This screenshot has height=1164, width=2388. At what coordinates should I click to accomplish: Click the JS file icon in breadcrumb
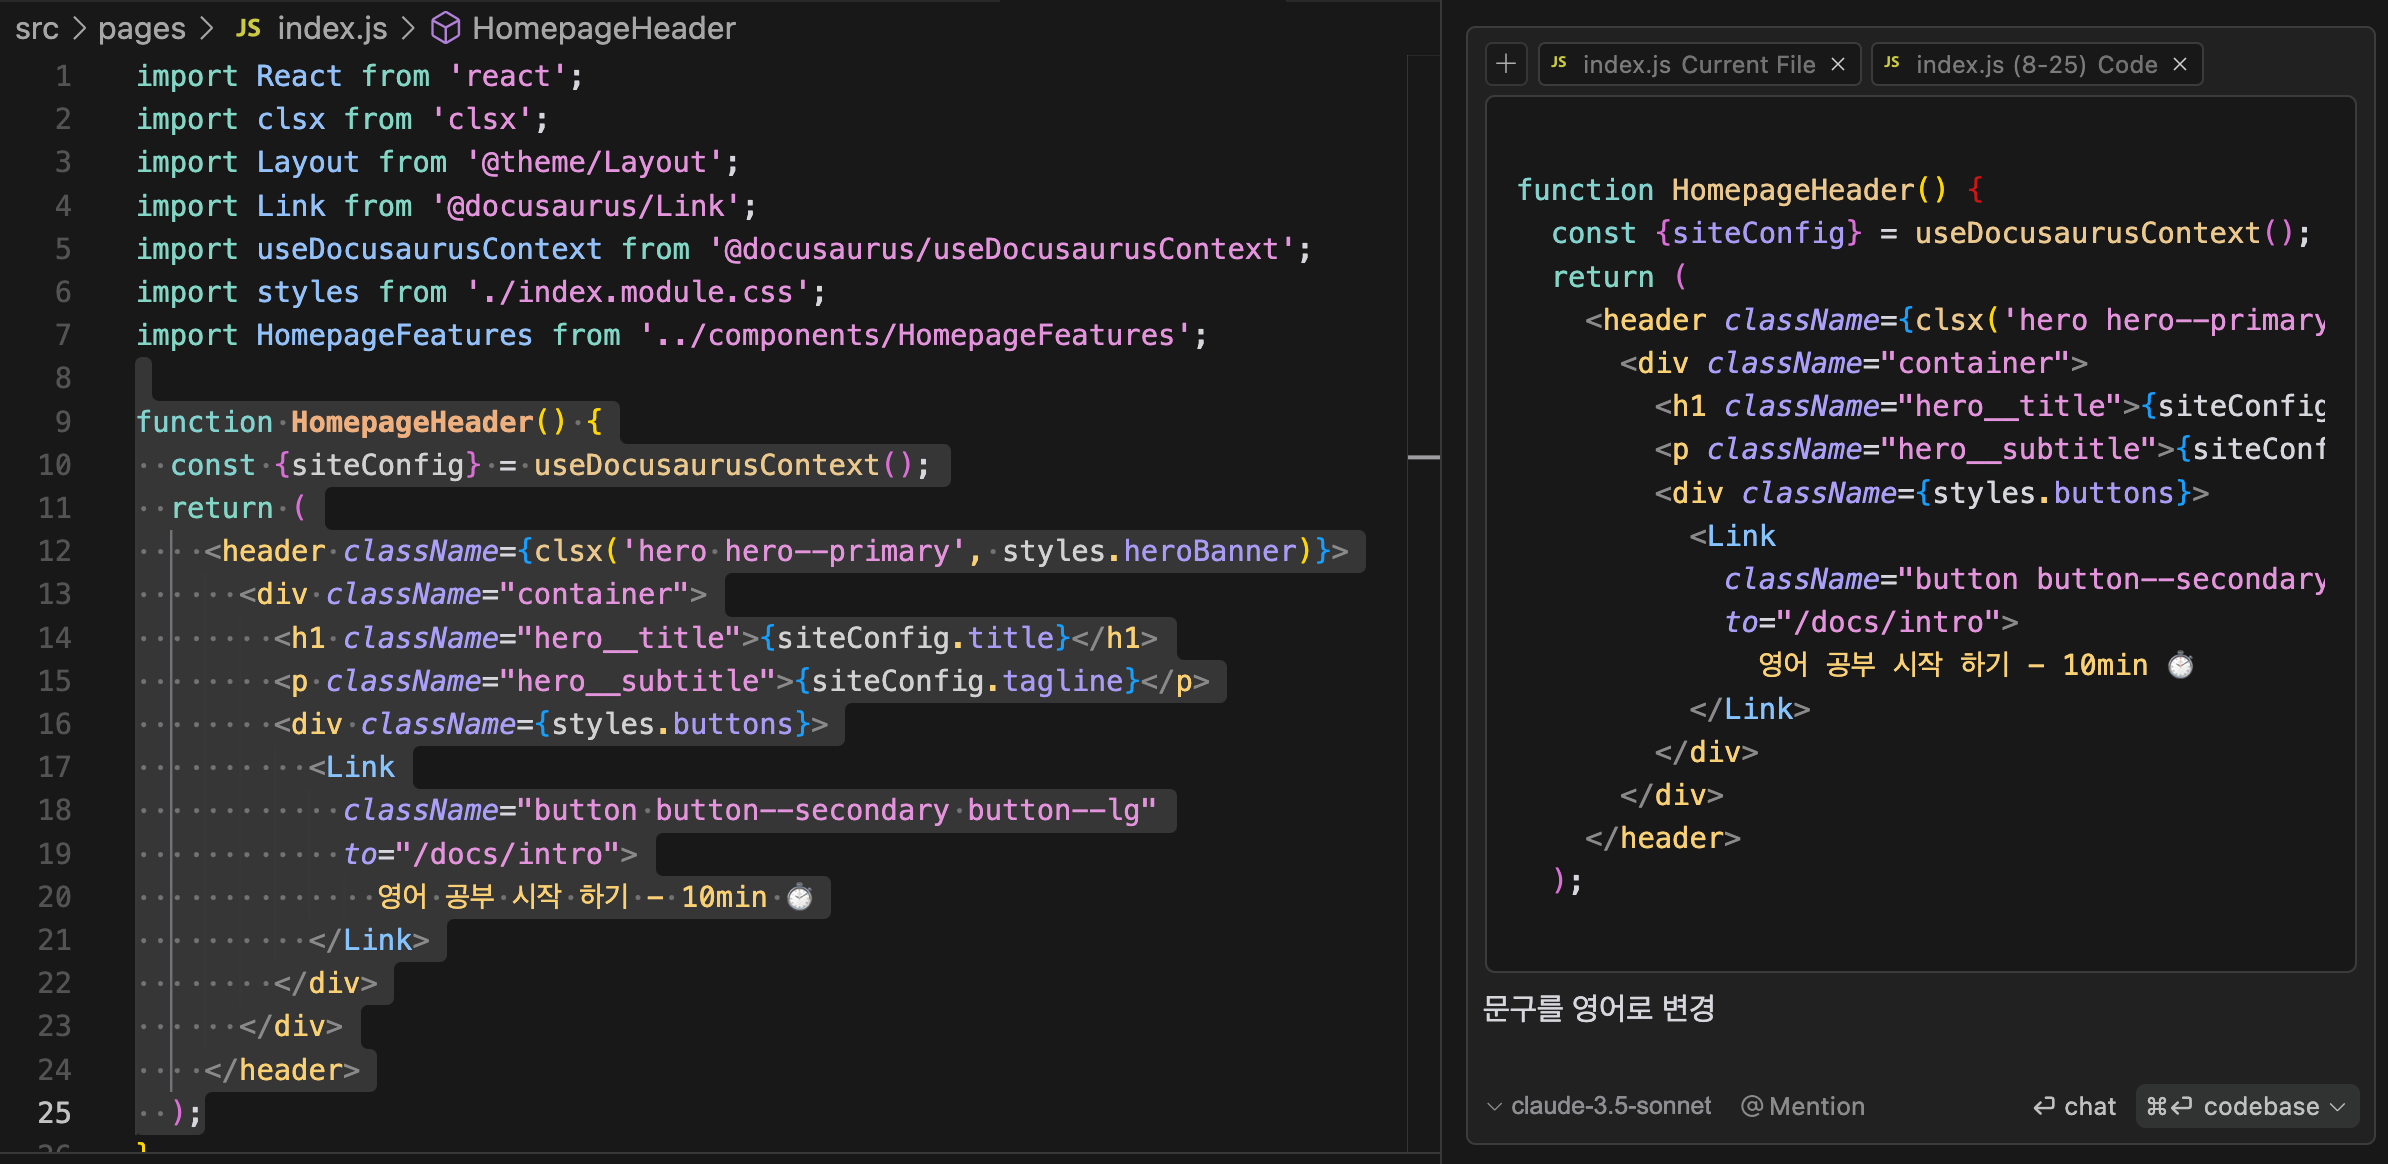click(248, 28)
